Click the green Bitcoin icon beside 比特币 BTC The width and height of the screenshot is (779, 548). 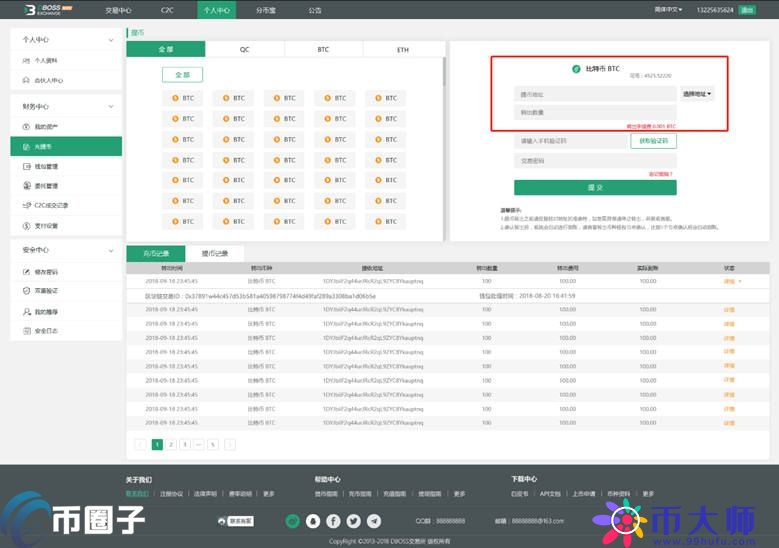pyautogui.click(x=576, y=69)
